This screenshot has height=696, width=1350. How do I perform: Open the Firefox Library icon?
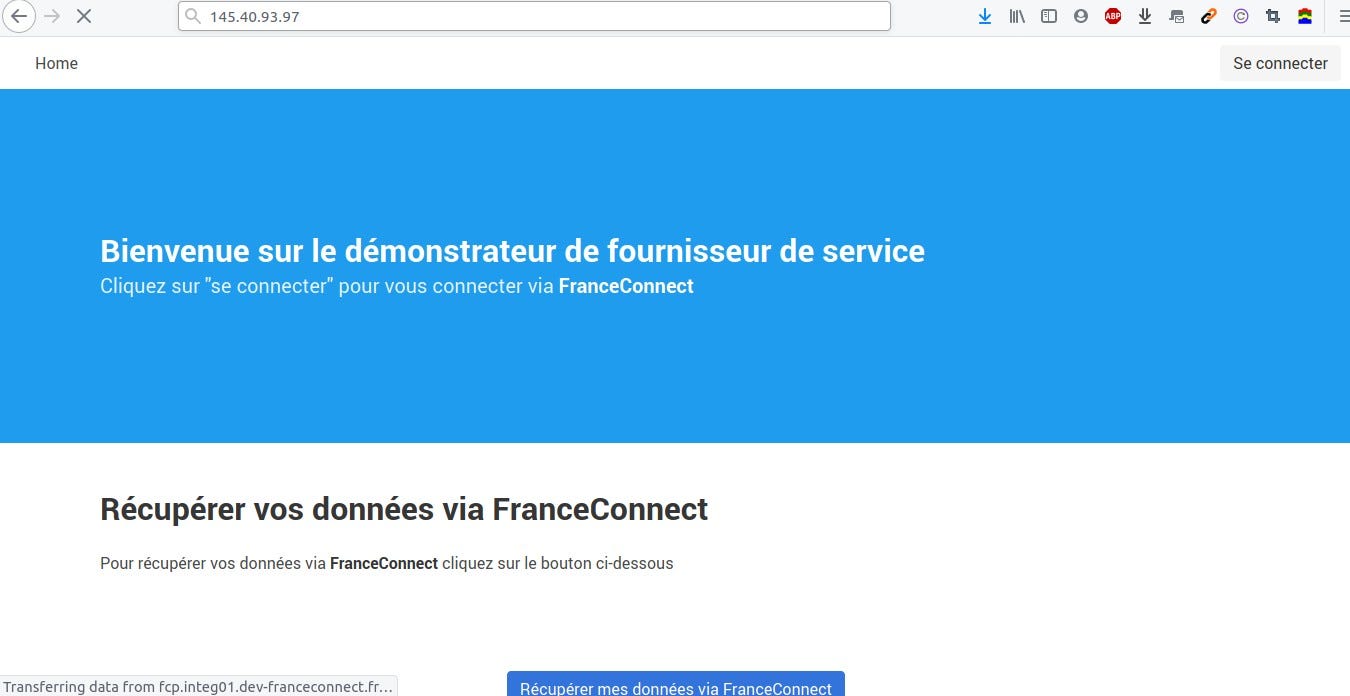(x=1017, y=16)
